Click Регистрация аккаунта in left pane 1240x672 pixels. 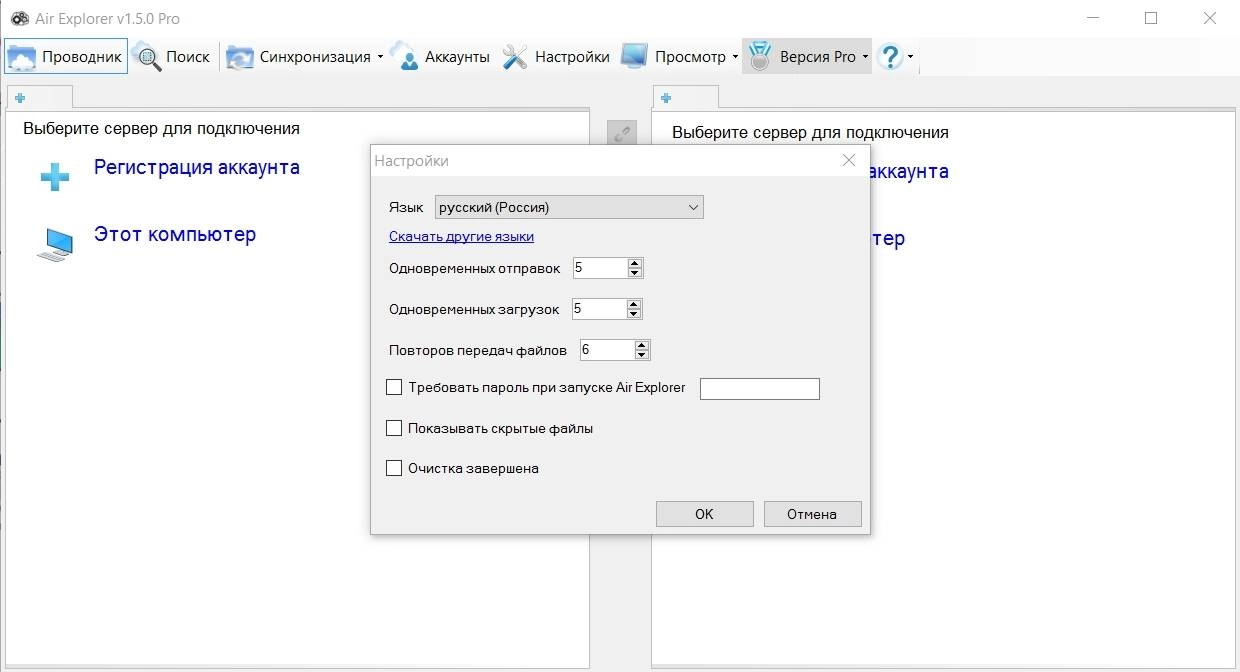(x=197, y=167)
